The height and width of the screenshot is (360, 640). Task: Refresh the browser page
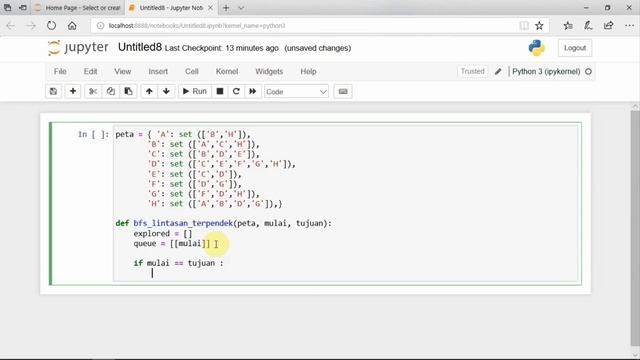point(51,26)
